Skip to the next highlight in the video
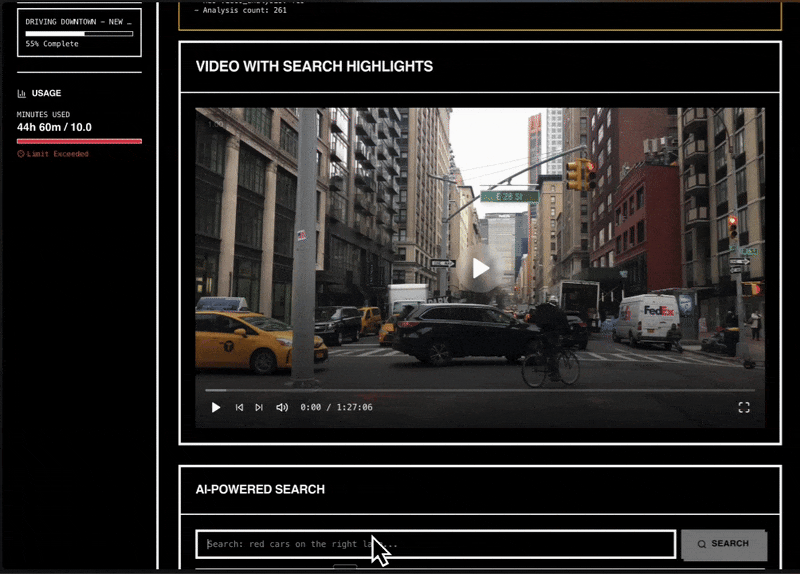The image size is (800, 574). click(x=259, y=407)
